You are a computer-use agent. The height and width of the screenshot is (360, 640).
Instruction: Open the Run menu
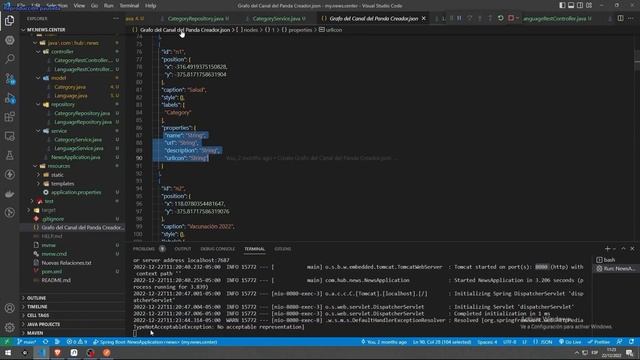click(x=109, y=6)
